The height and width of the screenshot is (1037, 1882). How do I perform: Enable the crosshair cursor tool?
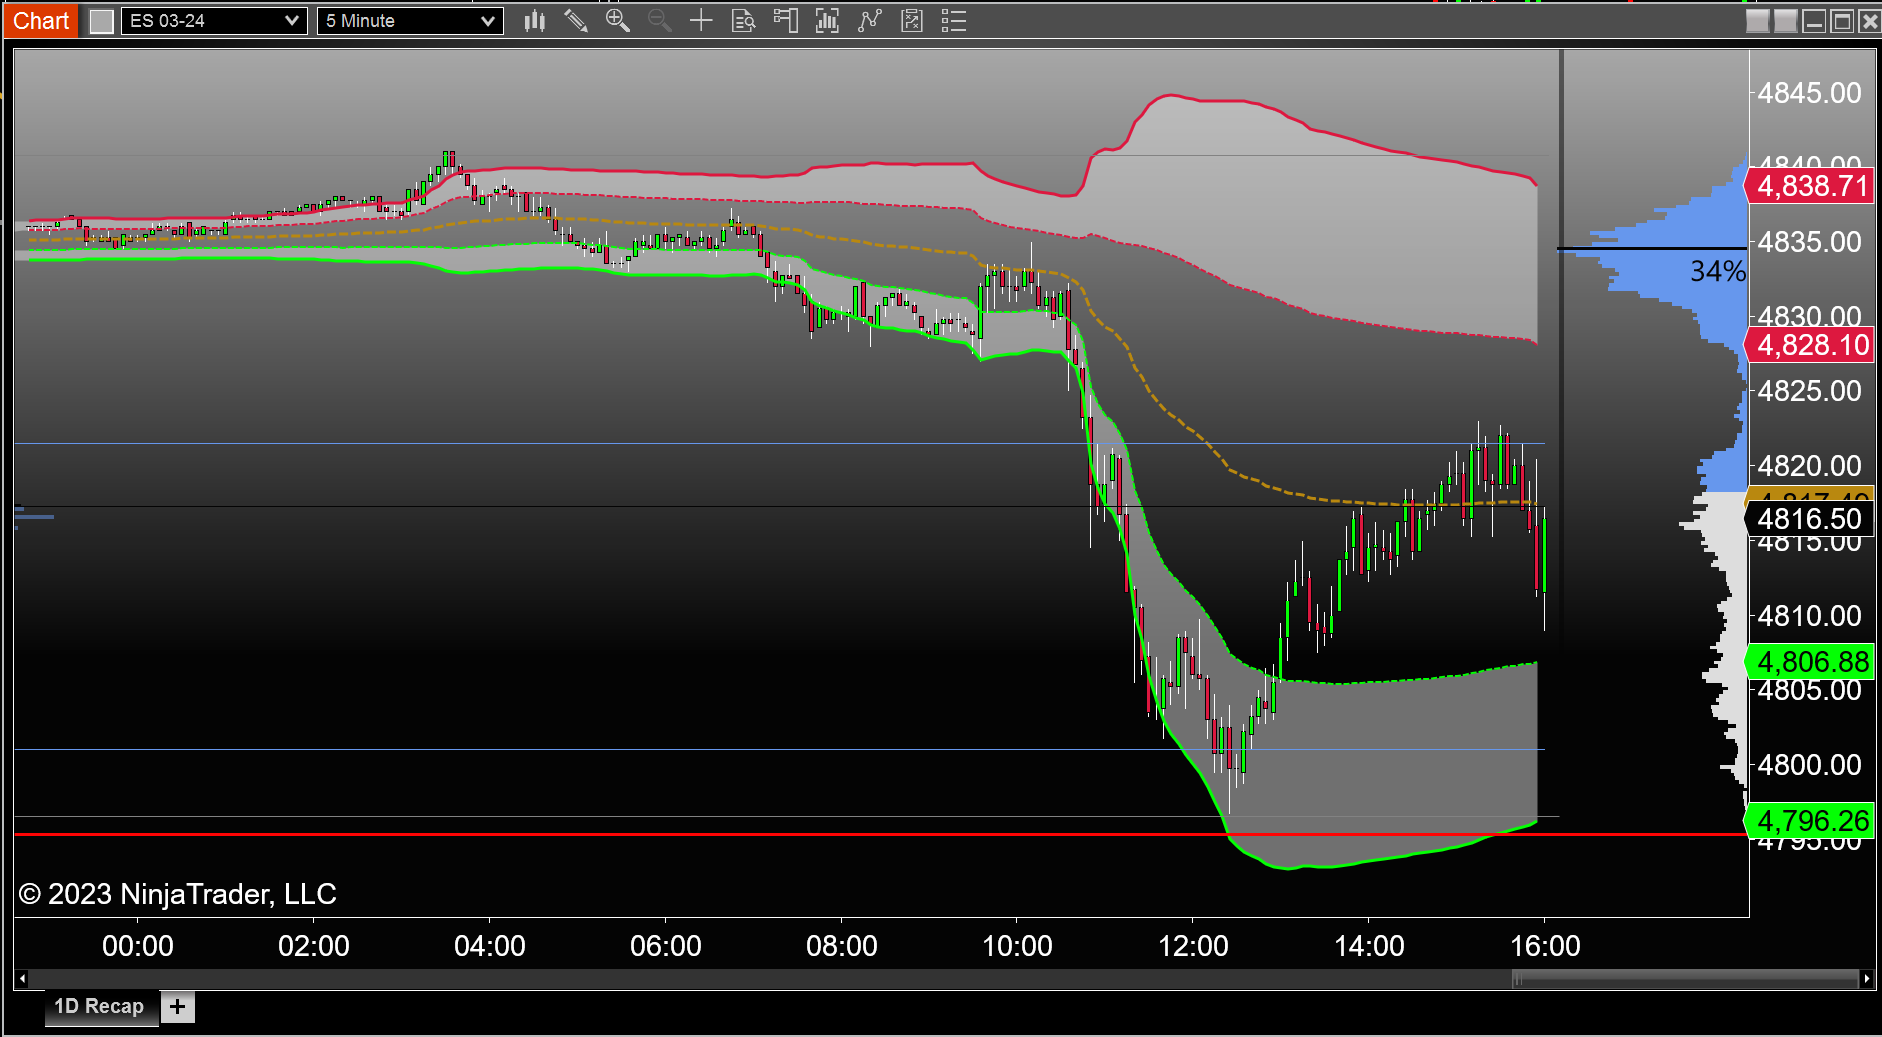[701, 21]
